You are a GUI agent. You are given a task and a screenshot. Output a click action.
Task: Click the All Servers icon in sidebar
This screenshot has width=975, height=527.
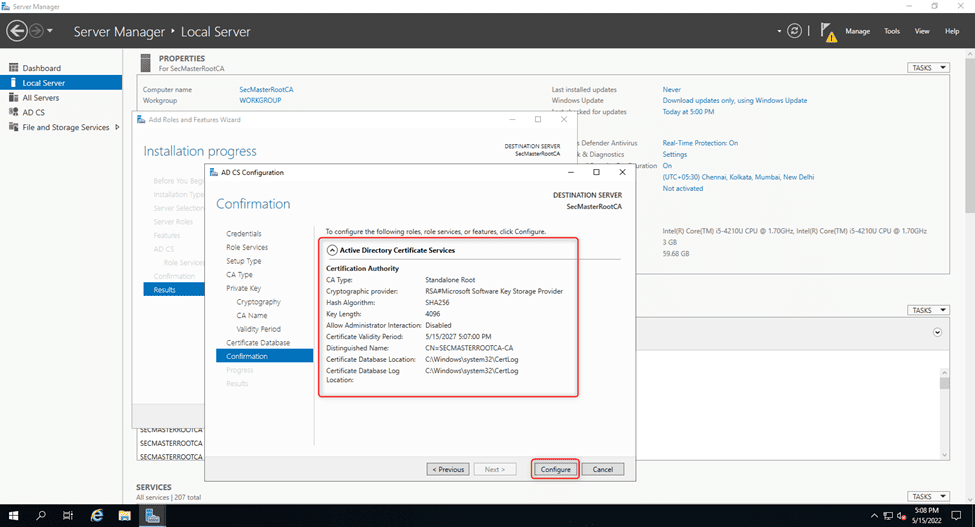point(13,97)
